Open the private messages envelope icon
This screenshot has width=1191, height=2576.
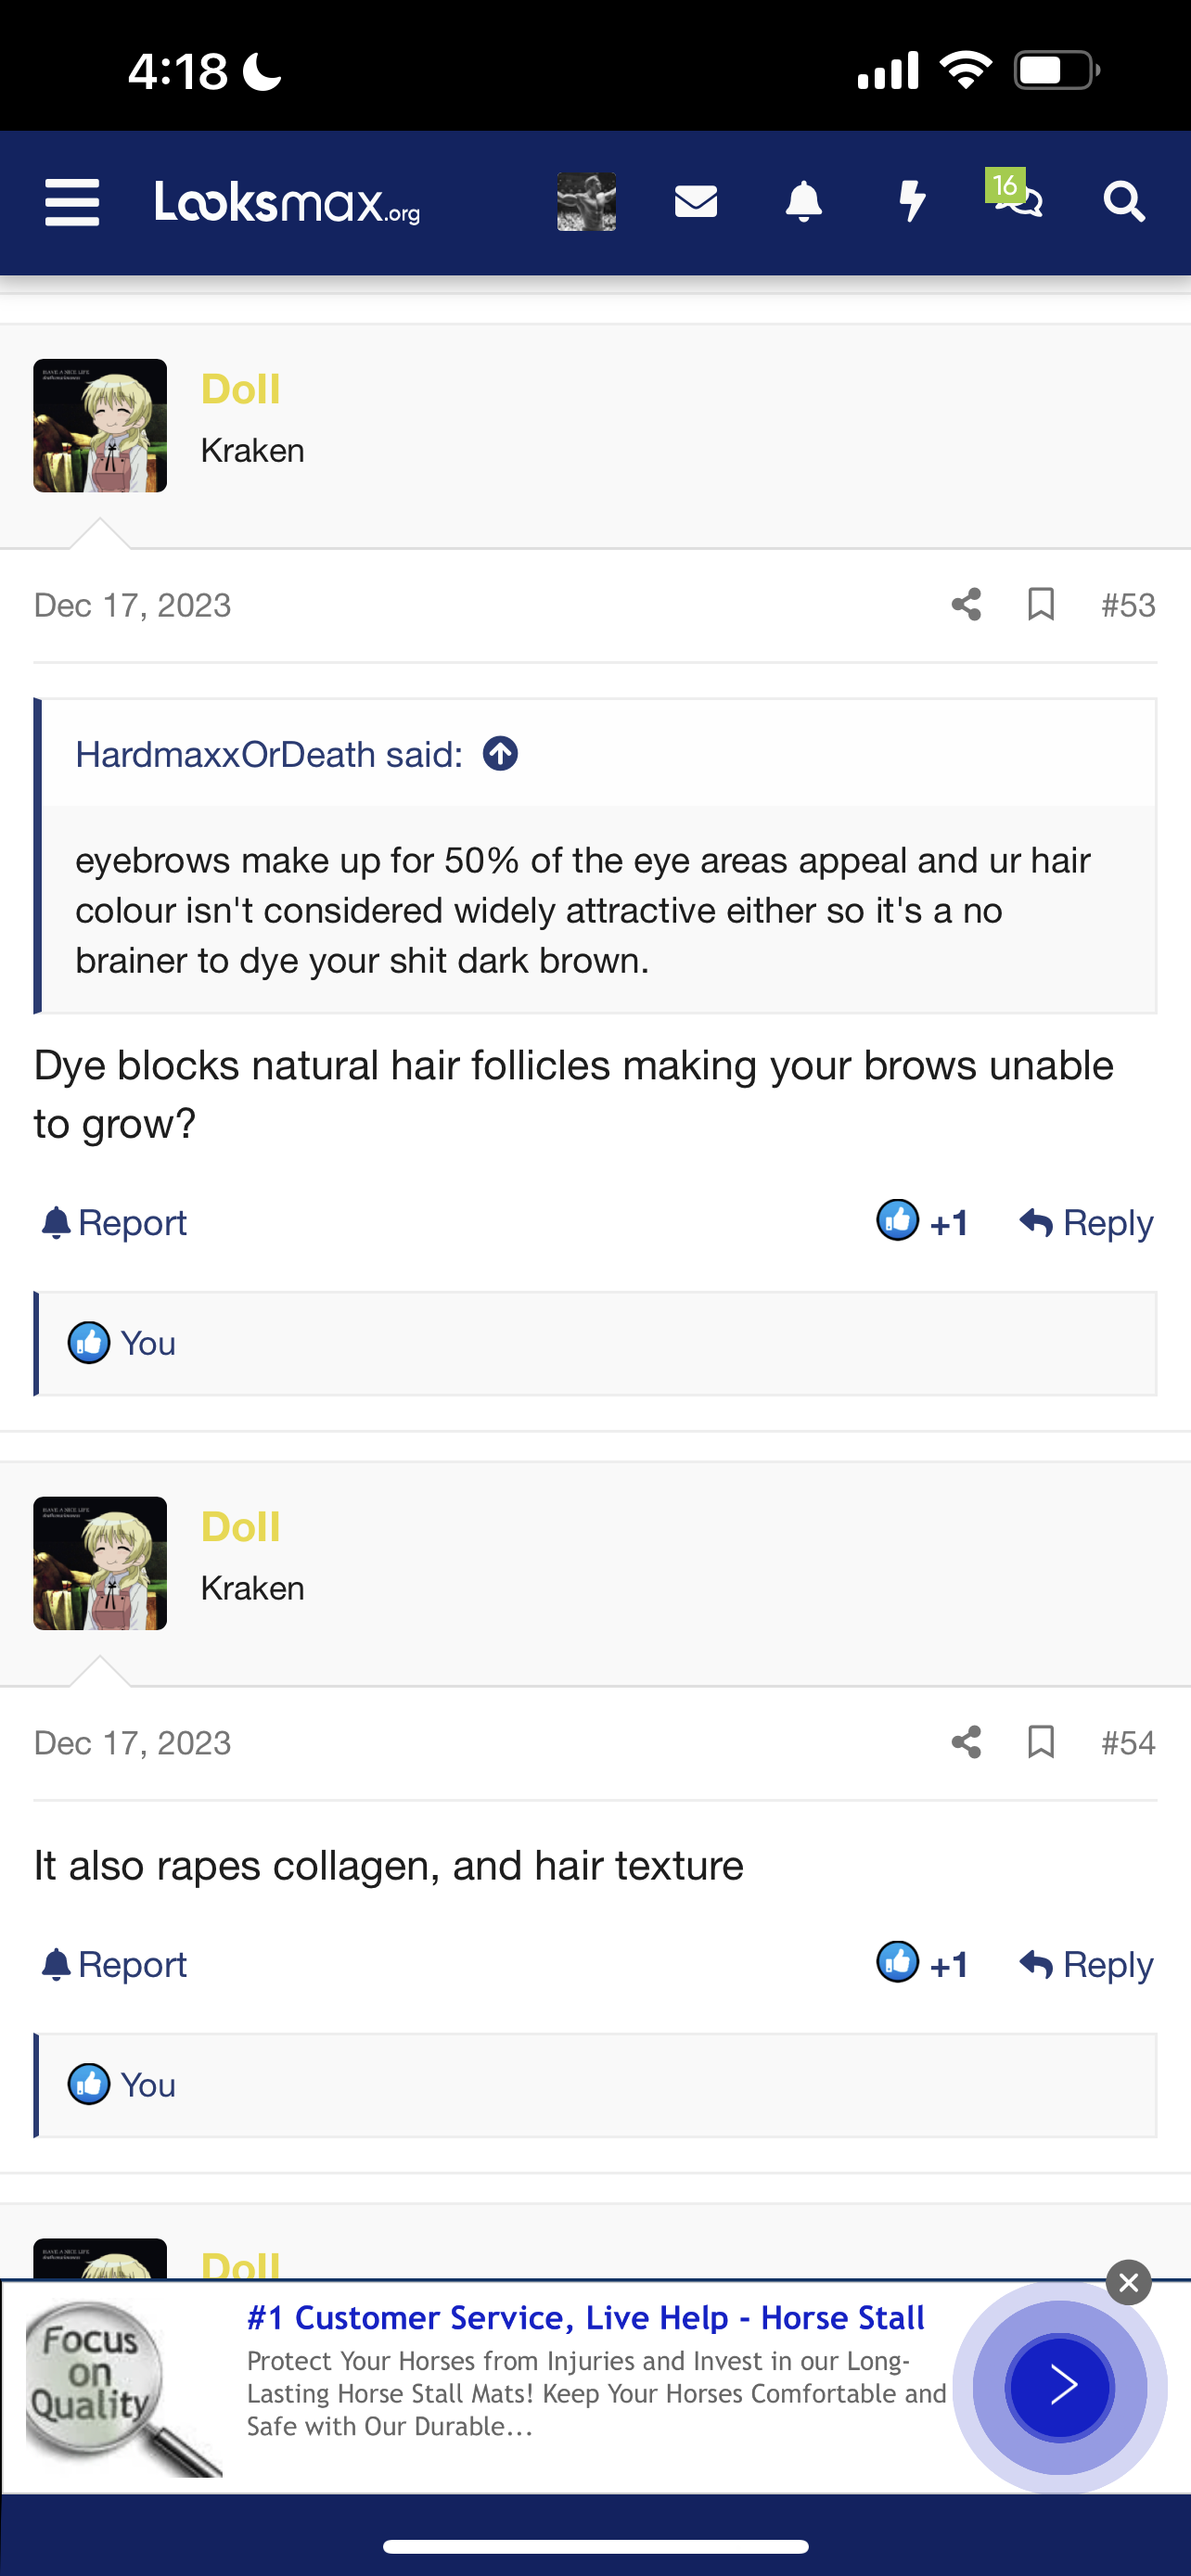click(x=696, y=202)
